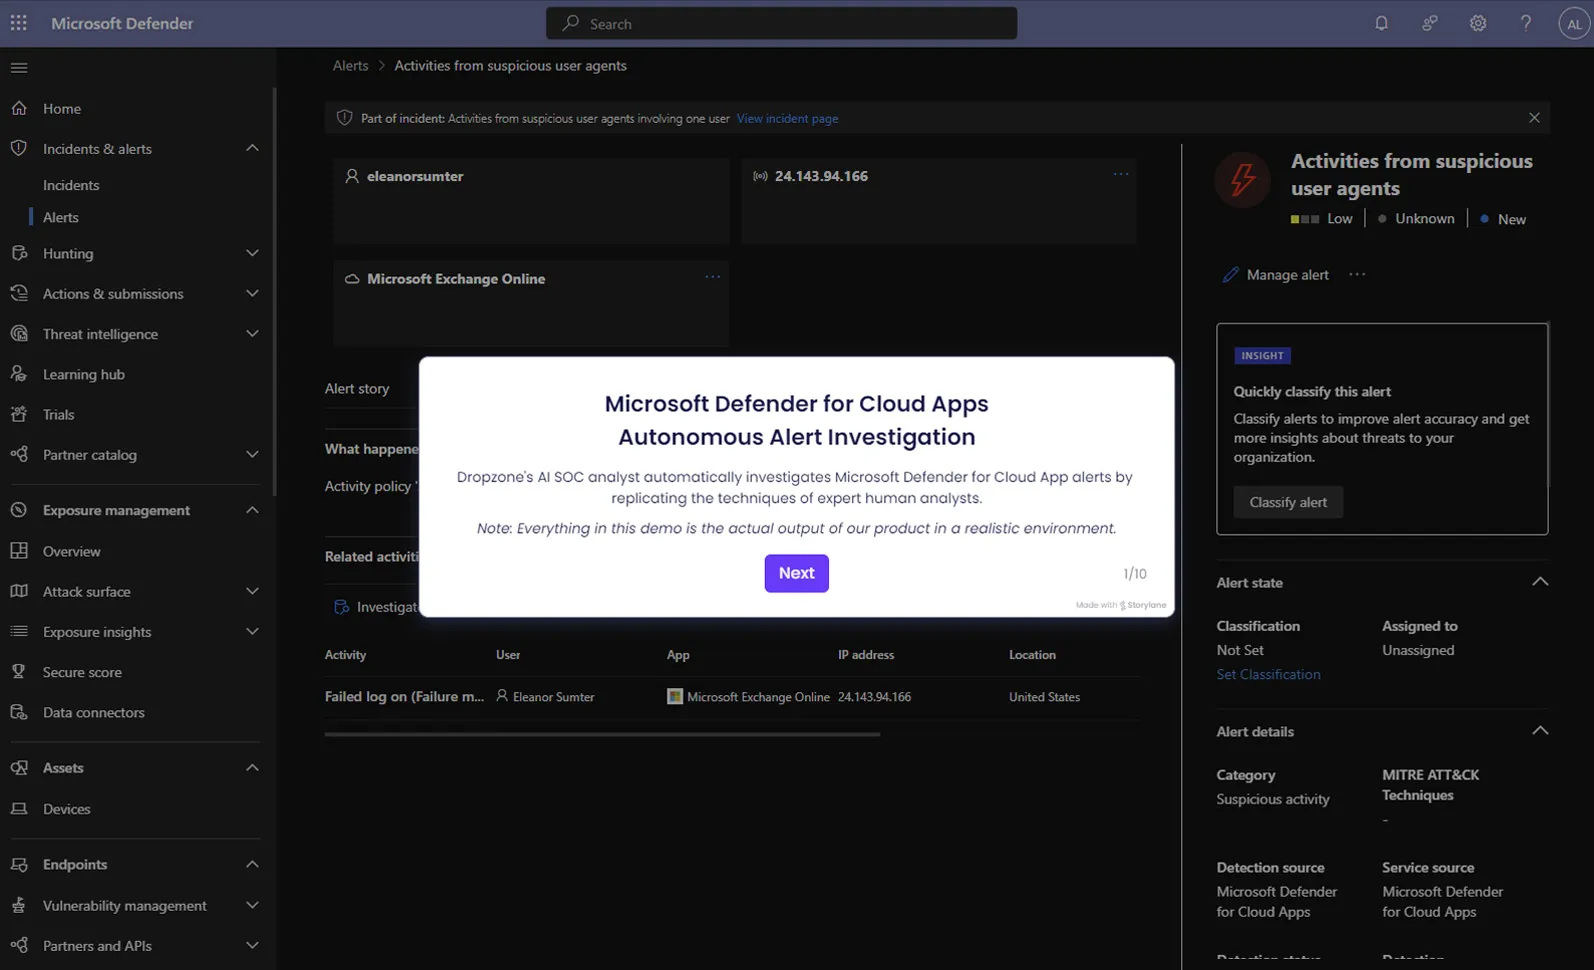The width and height of the screenshot is (1594, 970).
Task: Expand the Hunting menu
Action: (x=252, y=253)
